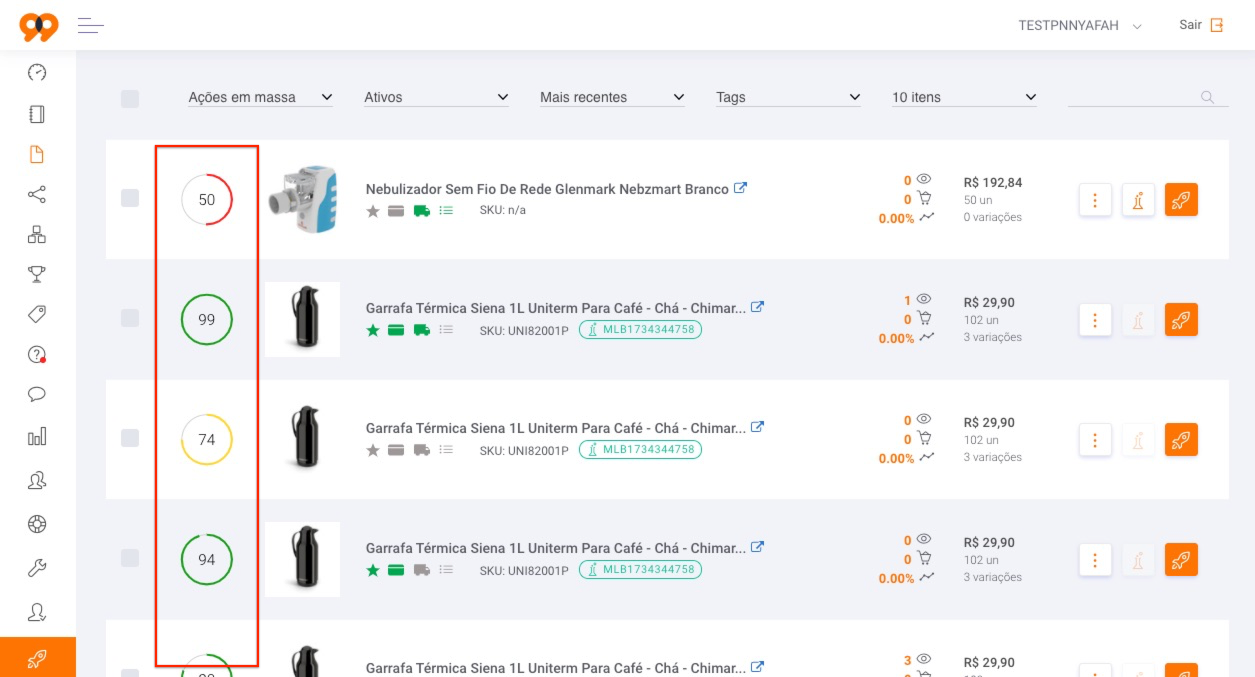Click orange rocket button in score 74 row
The width and height of the screenshot is (1255, 677).
click(x=1181, y=440)
